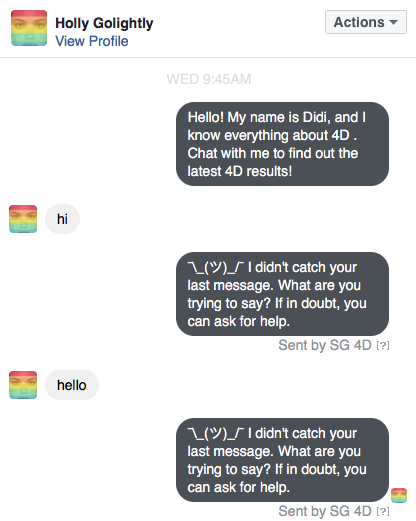Click the arrow on the Actions button

point(394,22)
